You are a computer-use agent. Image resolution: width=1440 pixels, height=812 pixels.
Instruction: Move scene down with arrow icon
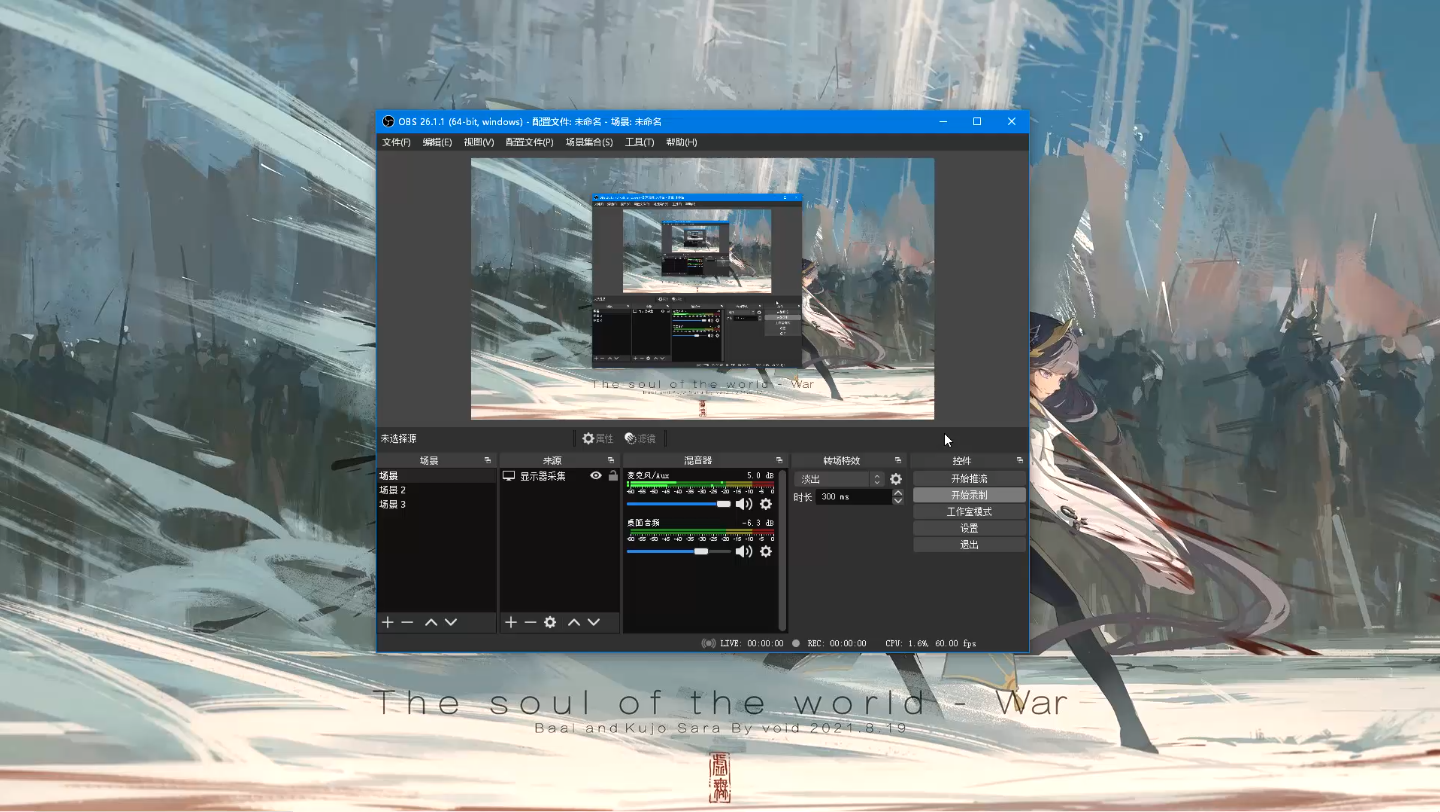[x=451, y=622]
